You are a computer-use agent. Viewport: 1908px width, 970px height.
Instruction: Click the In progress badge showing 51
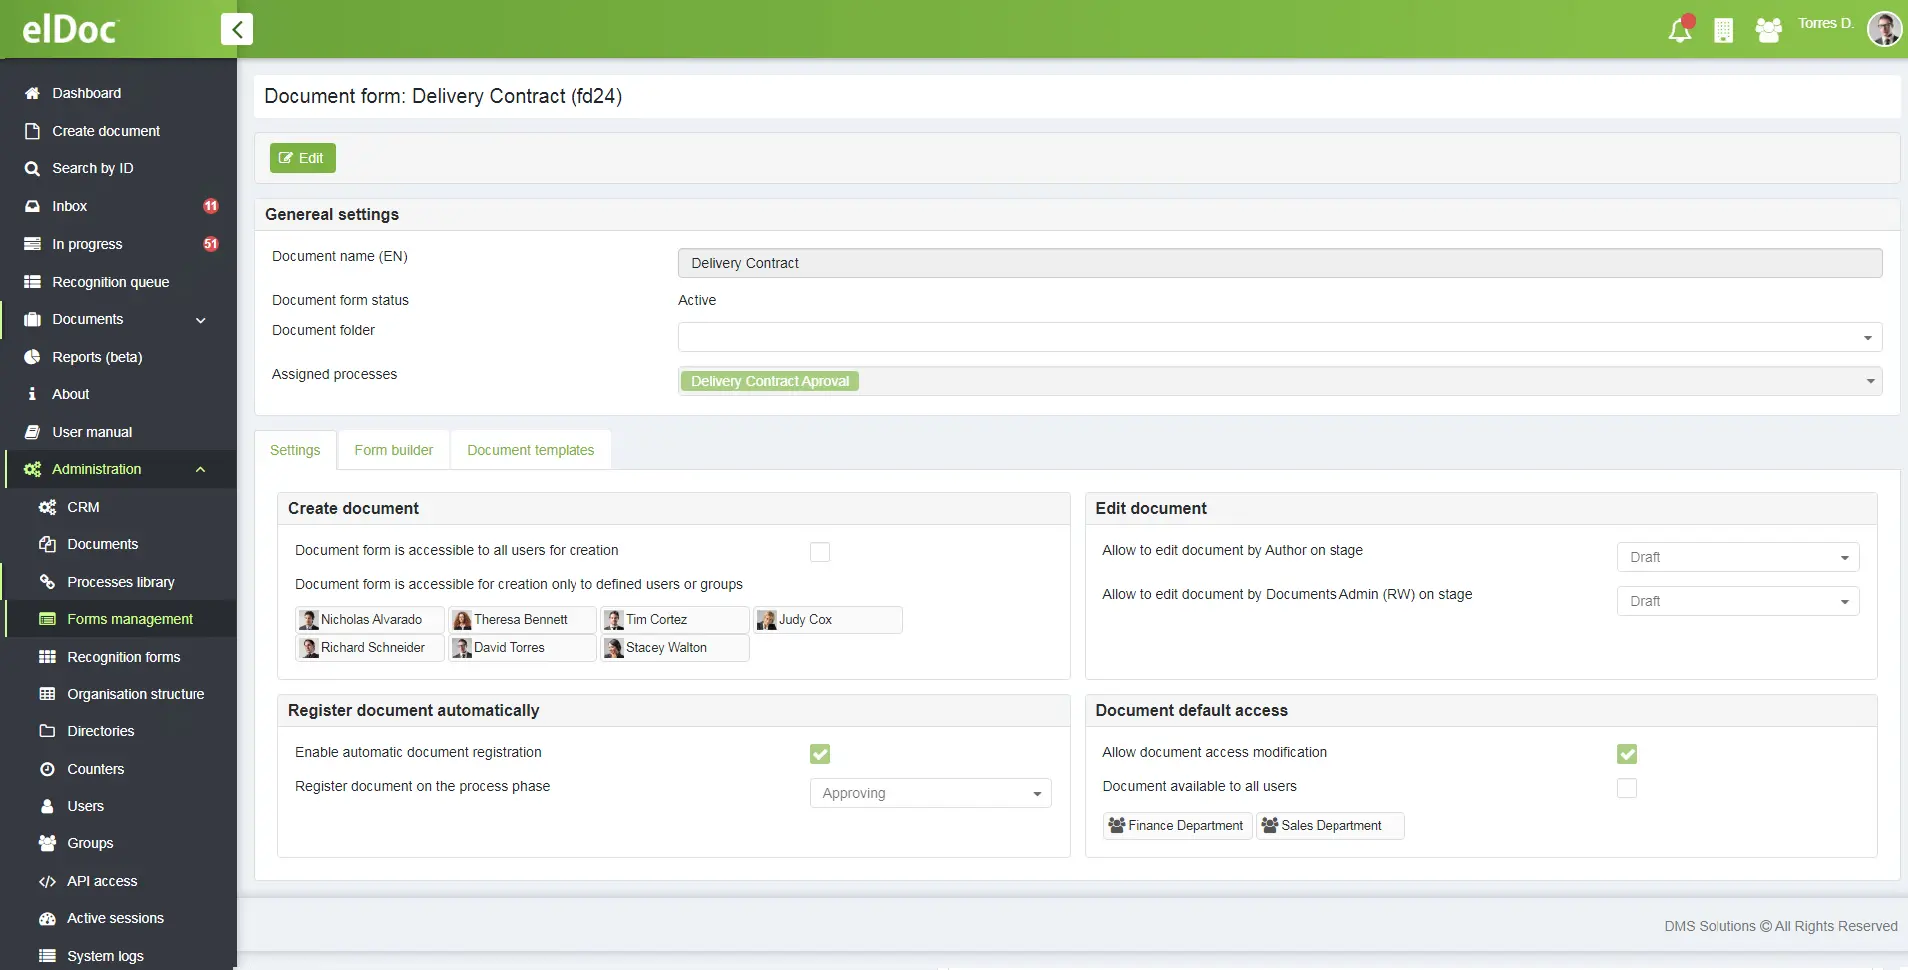point(211,244)
